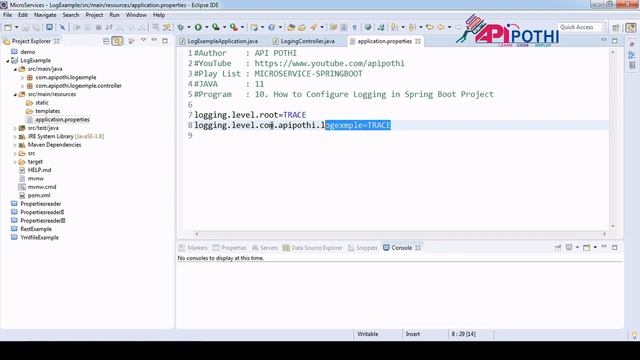The width and height of the screenshot is (640, 360).
Task: Open the External Tools dropdown arrow
Action: [x=242, y=27]
